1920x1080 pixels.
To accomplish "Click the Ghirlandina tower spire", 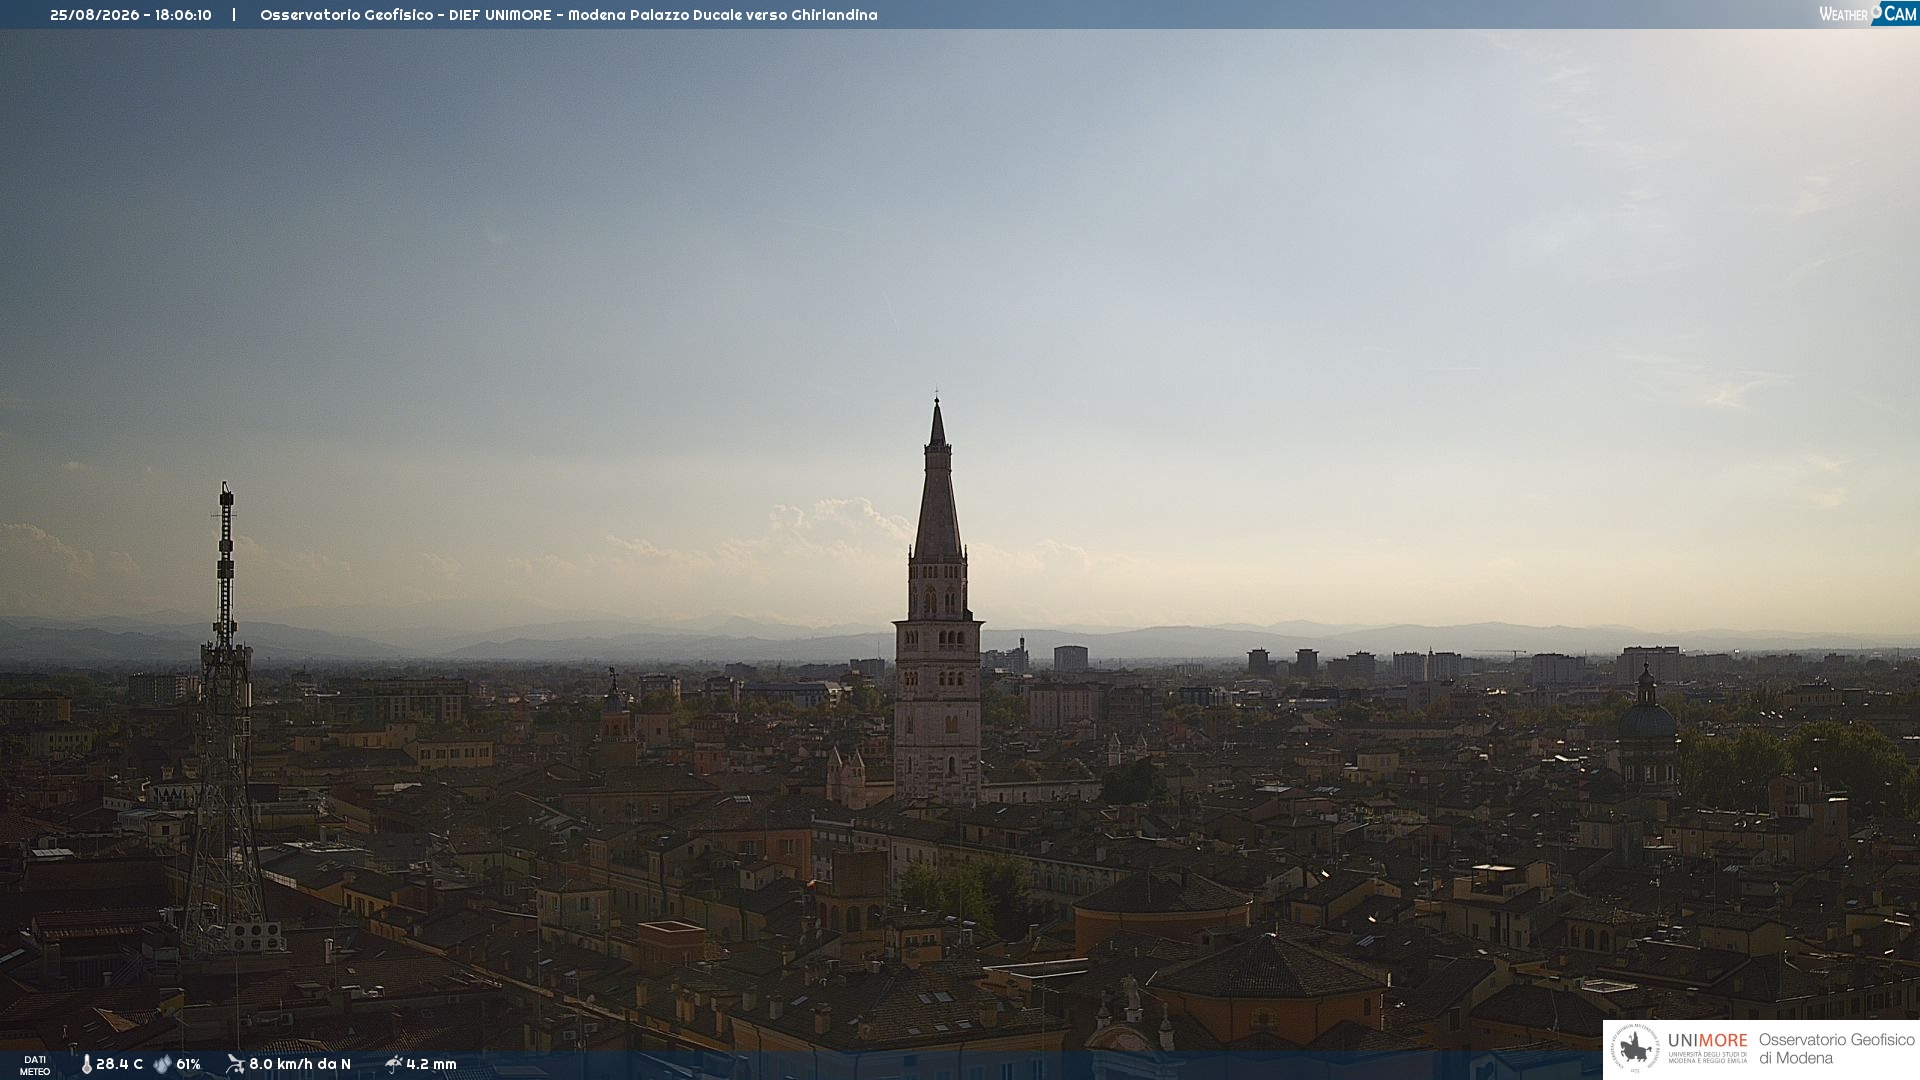I will point(937,478).
